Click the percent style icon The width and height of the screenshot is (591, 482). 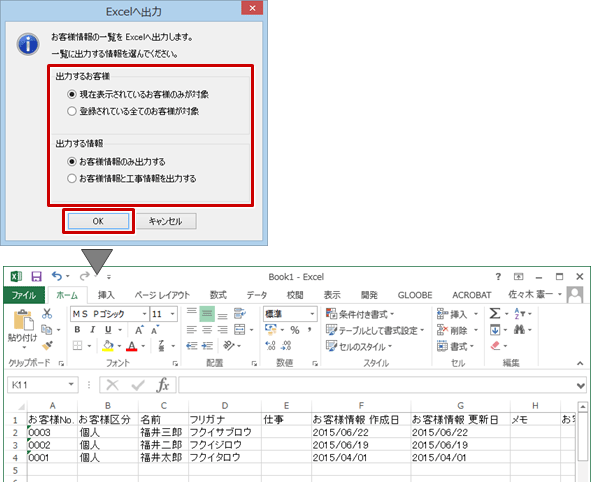295,330
